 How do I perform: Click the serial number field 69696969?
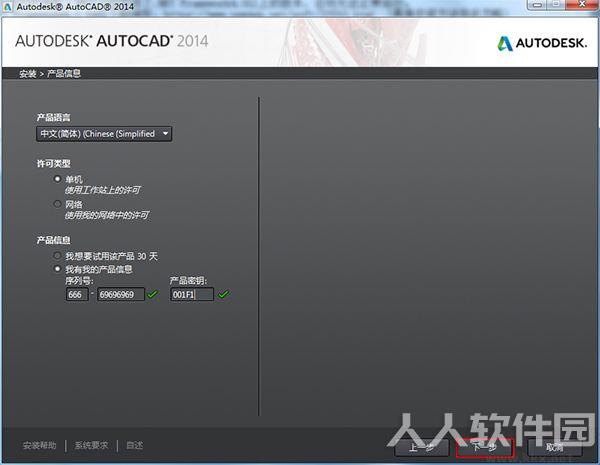[121, 294]
